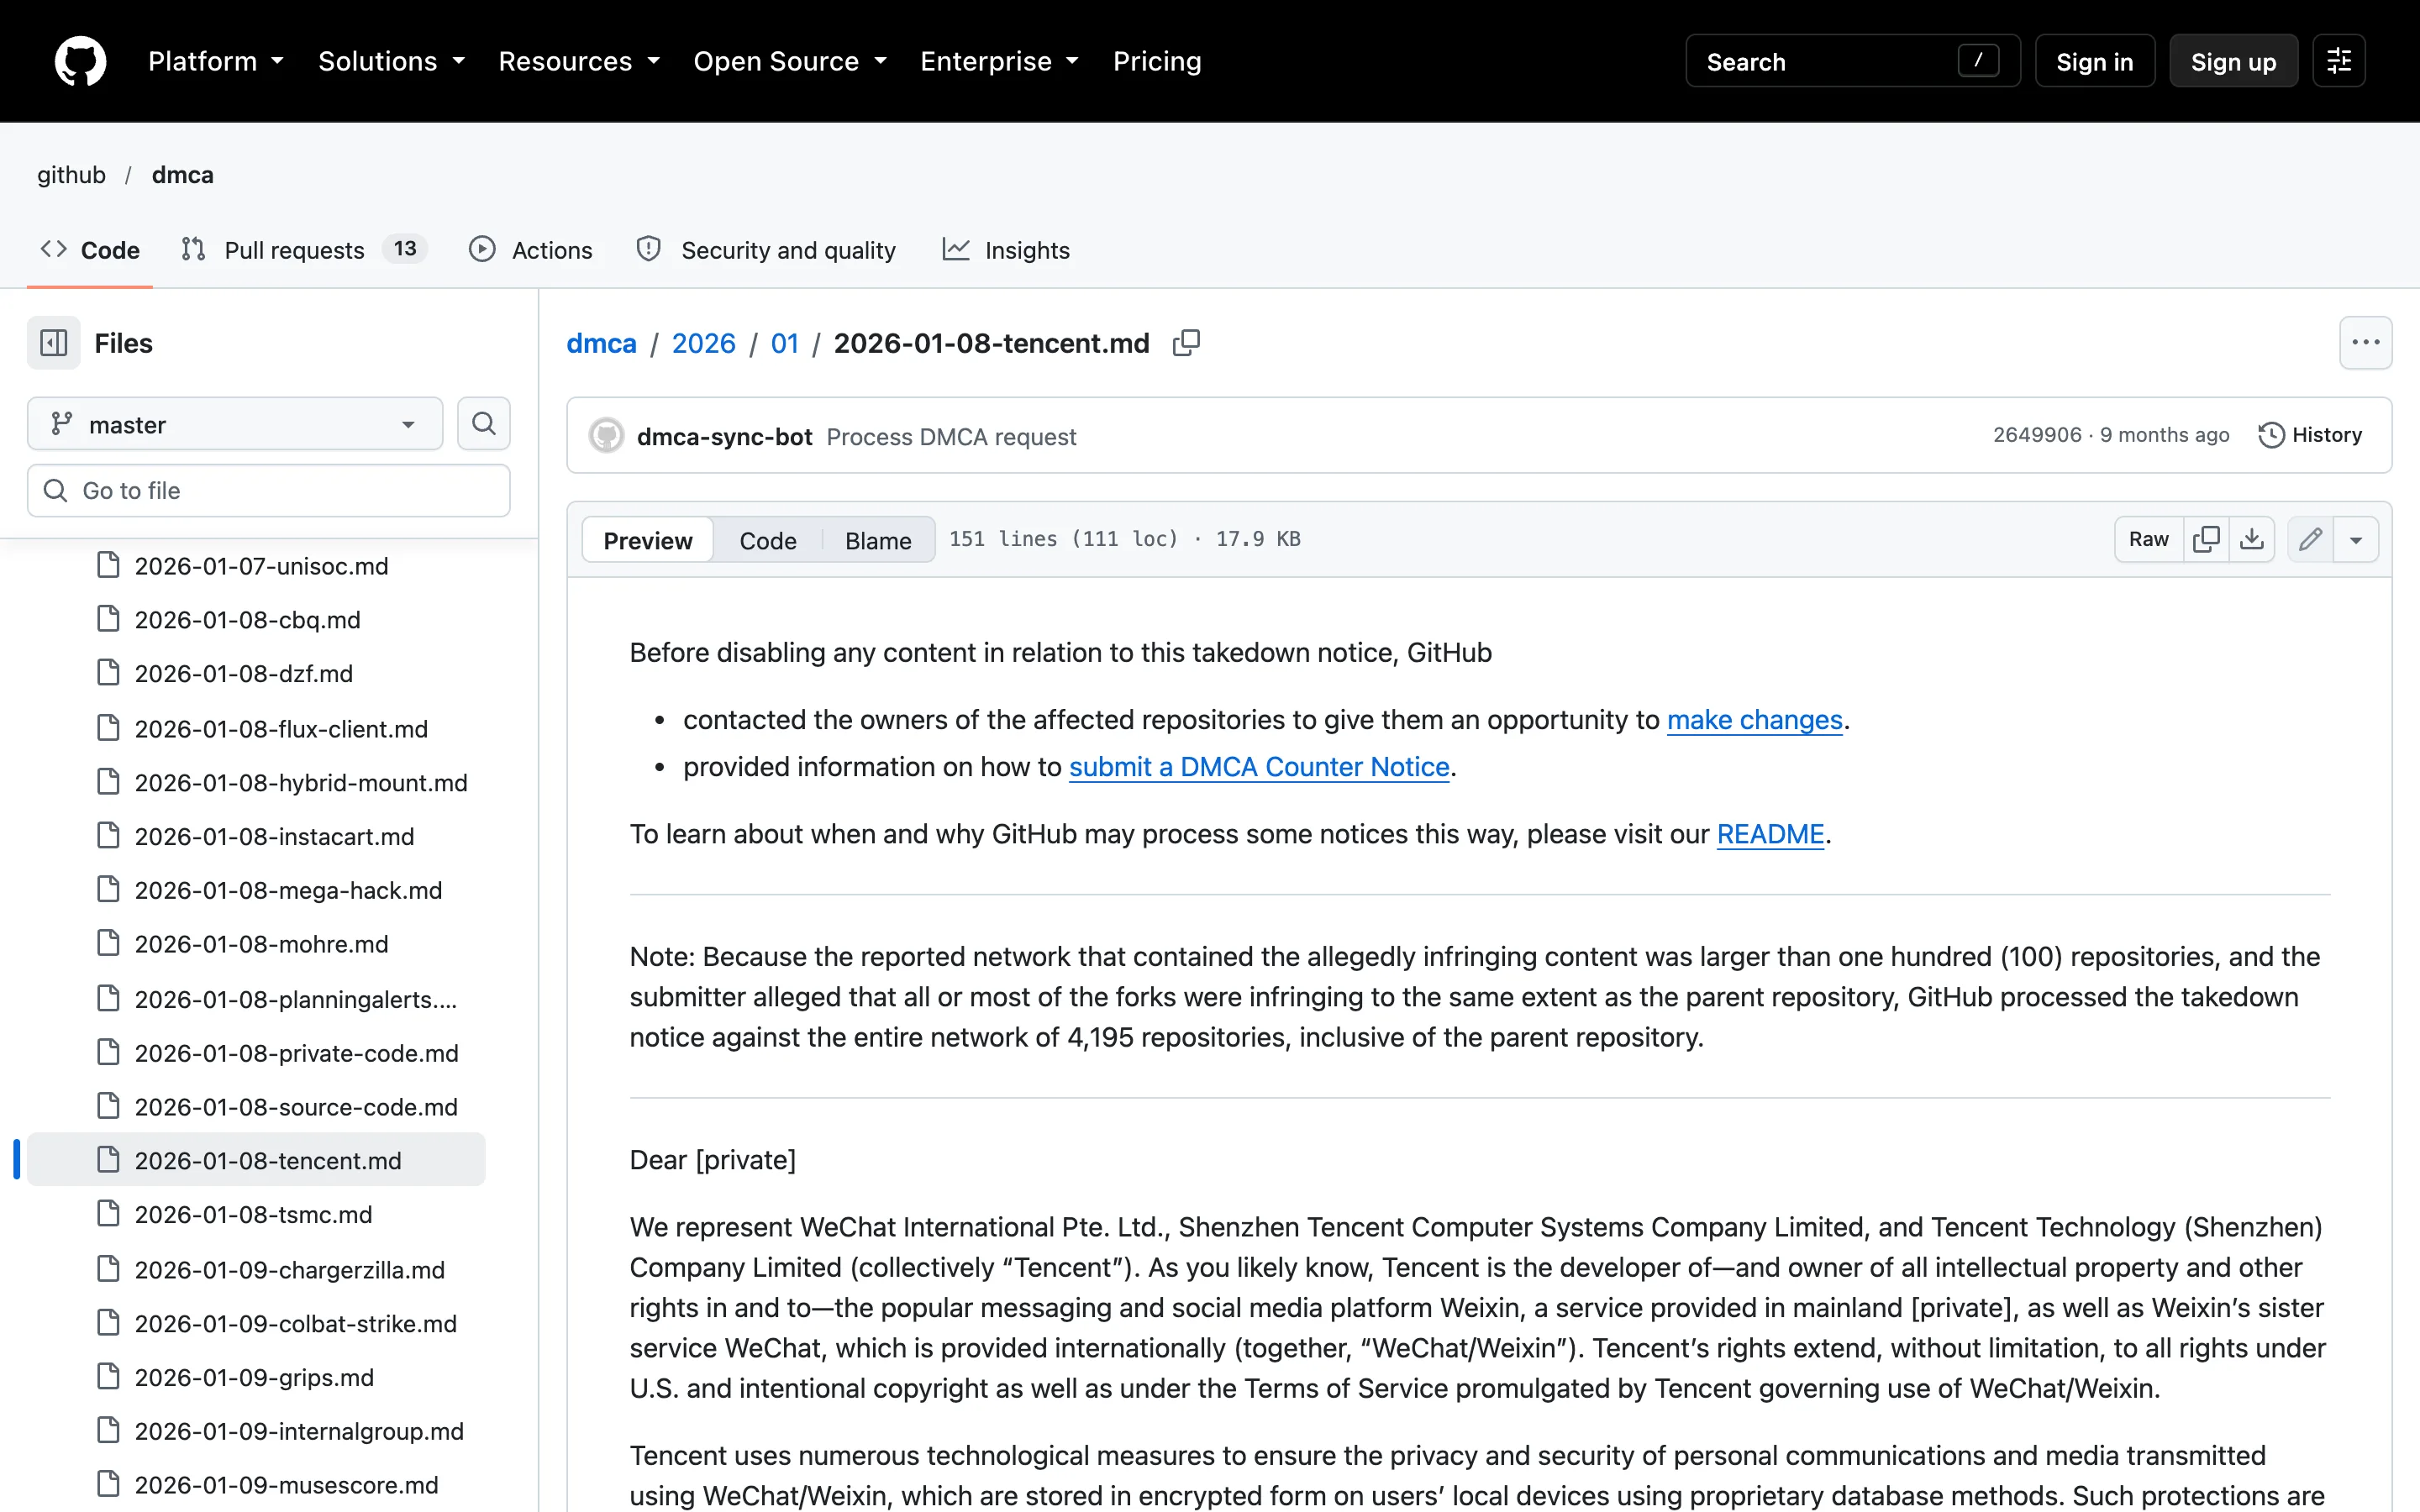Expand the Resources menu
This screenshot has height=1512, width=2420.
point(580,61)
